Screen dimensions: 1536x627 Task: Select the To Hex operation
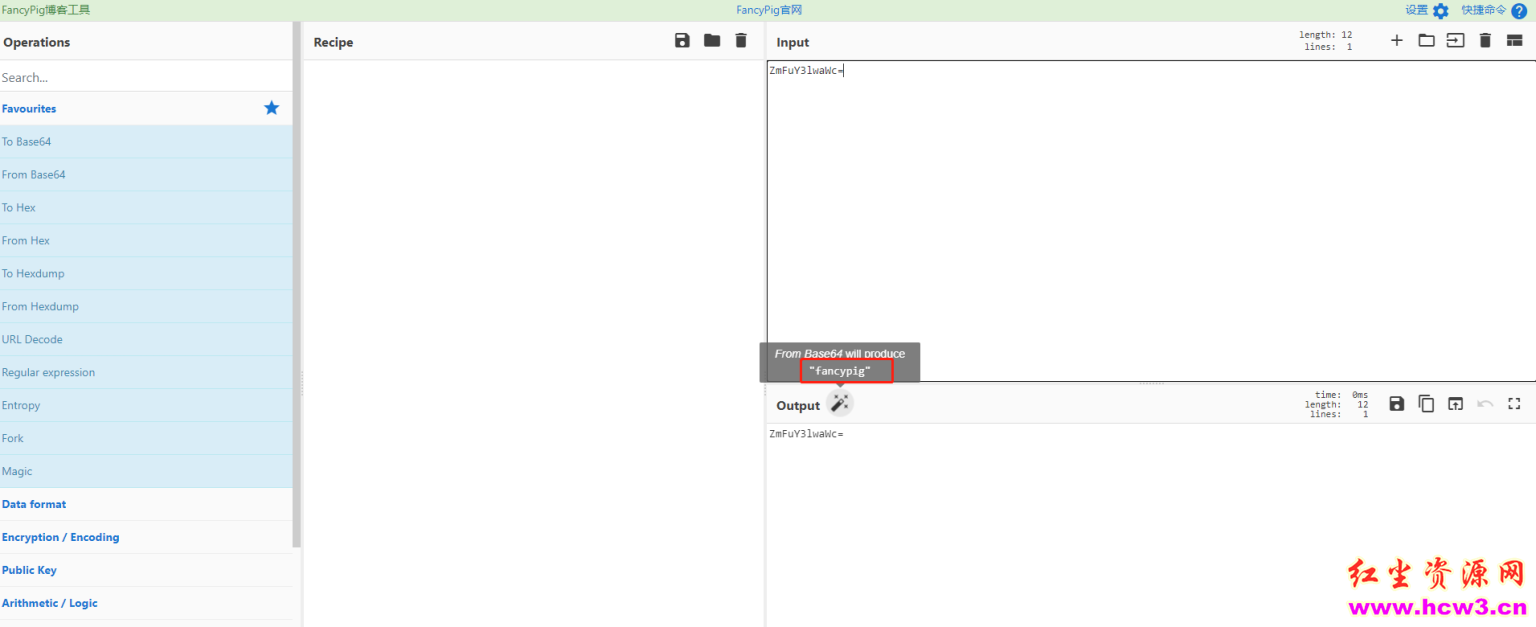tap(146, 207)
